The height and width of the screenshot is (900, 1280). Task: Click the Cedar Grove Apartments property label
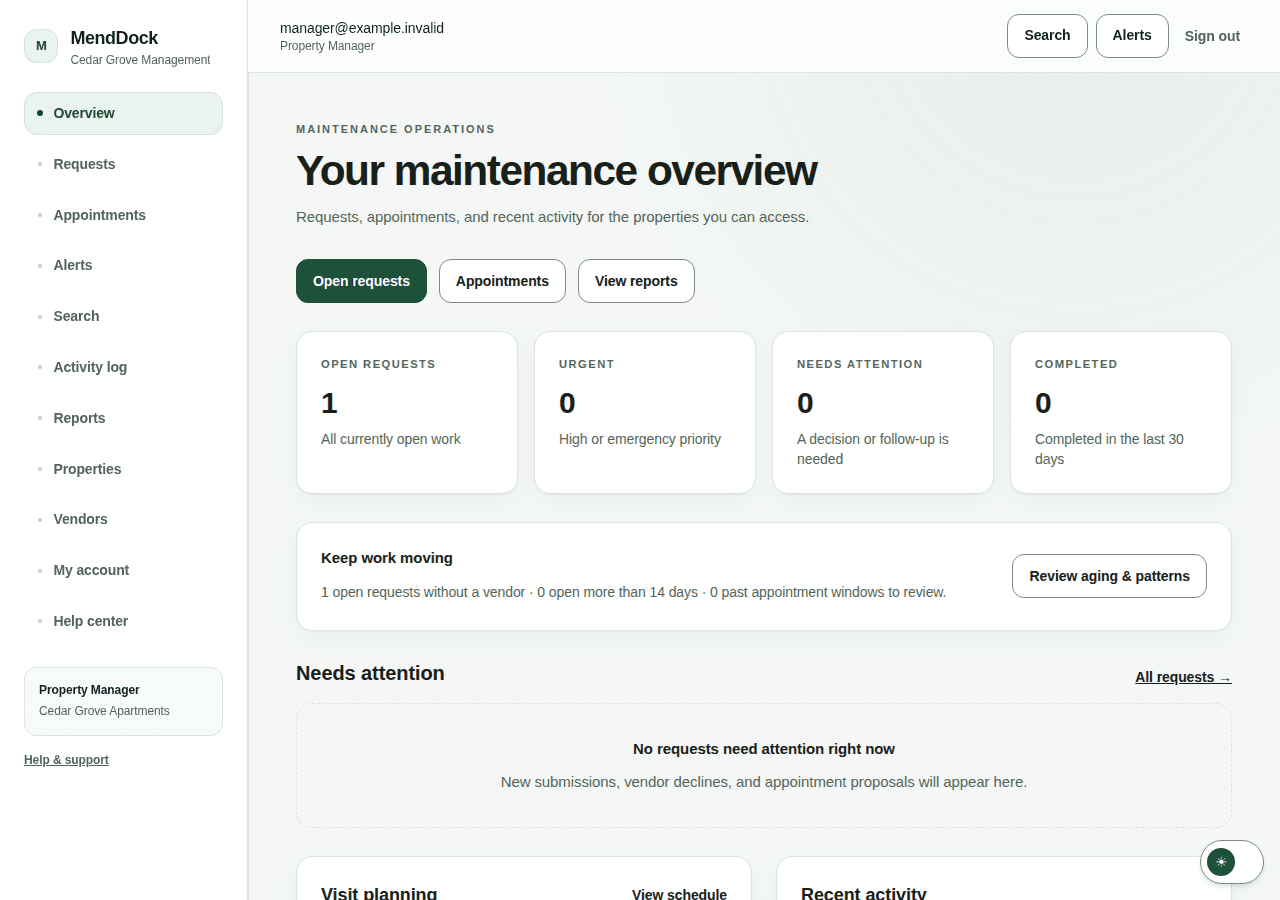(x=104, y=711)
